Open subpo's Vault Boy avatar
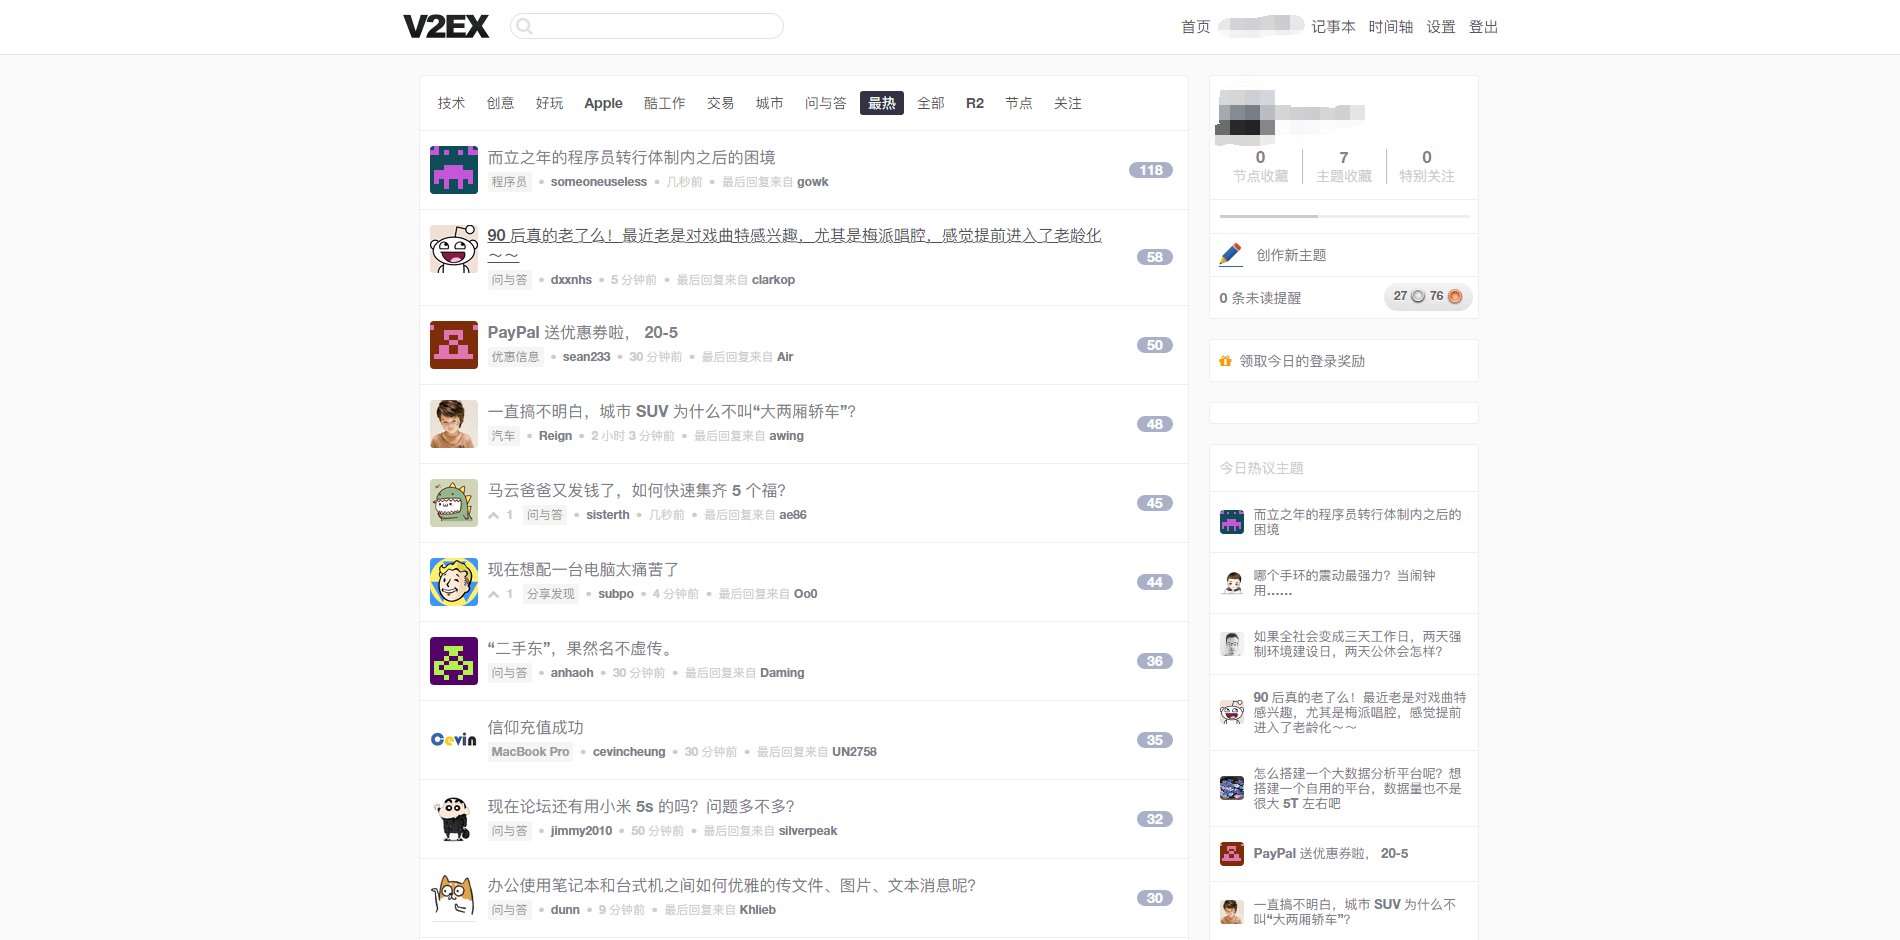The height and width of the screenshot is (940, 1900). tap(454, 582)
